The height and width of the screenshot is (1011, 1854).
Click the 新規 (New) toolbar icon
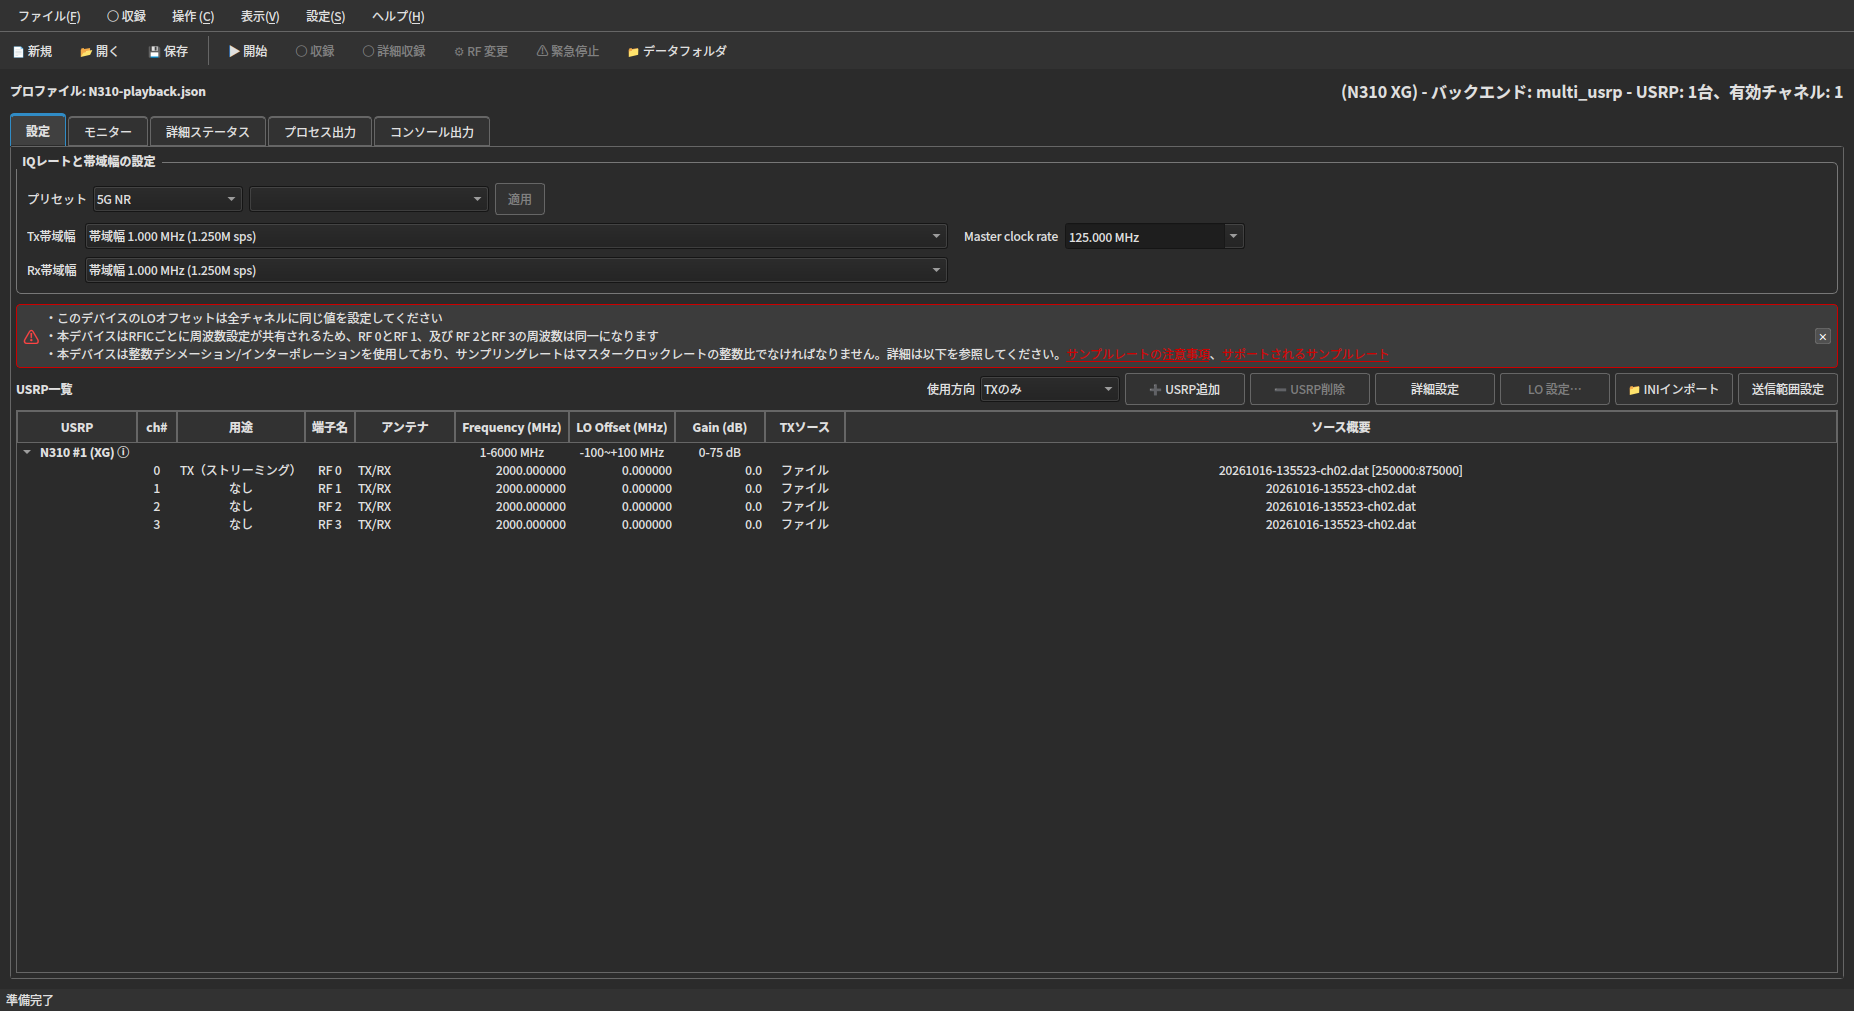(x=32, y=51)
